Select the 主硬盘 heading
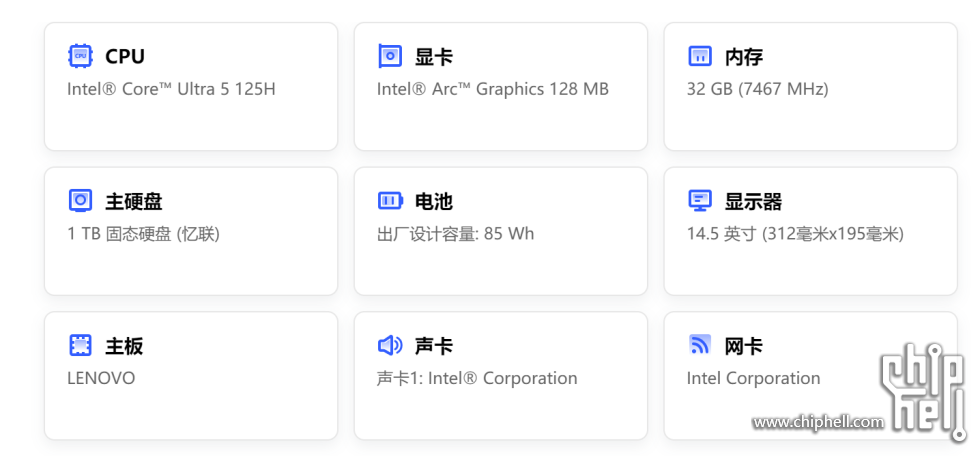This screenshot has width=980, height=457. pyautogui.click(x=134, y=201)
